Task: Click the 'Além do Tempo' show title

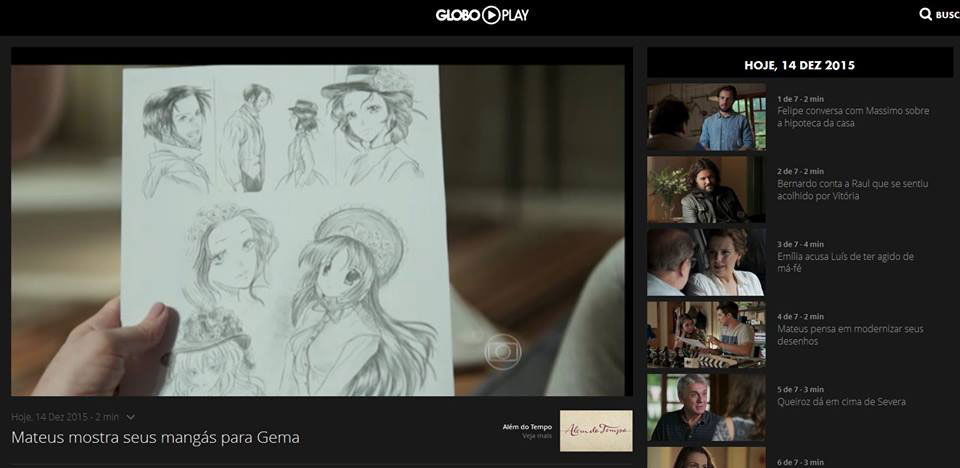Action: pos(527,427)
